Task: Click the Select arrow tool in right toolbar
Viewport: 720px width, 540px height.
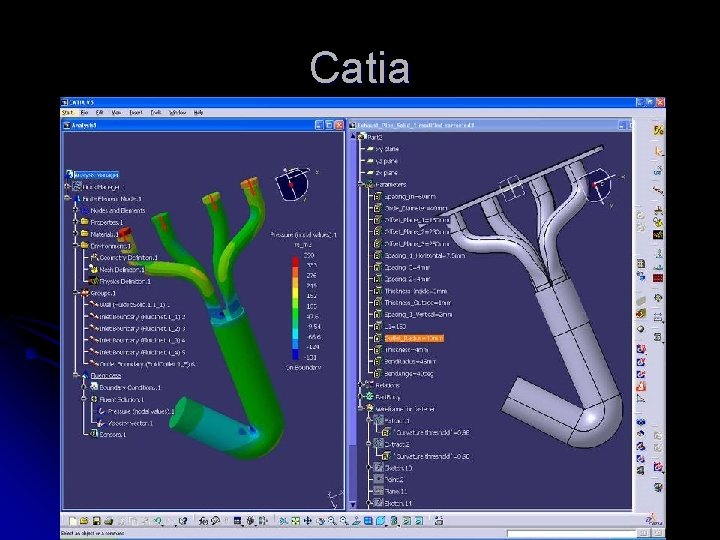Action: click(658, 151)
